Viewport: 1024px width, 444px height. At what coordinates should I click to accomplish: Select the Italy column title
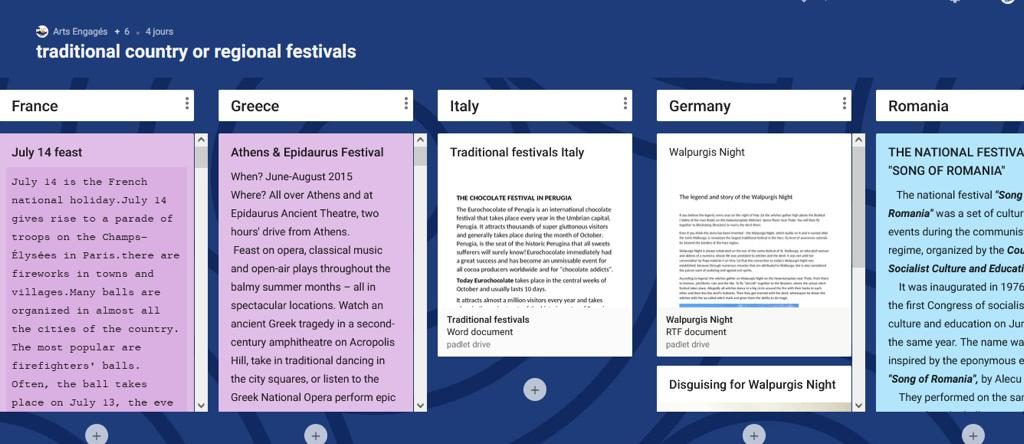tap(464, 106)
